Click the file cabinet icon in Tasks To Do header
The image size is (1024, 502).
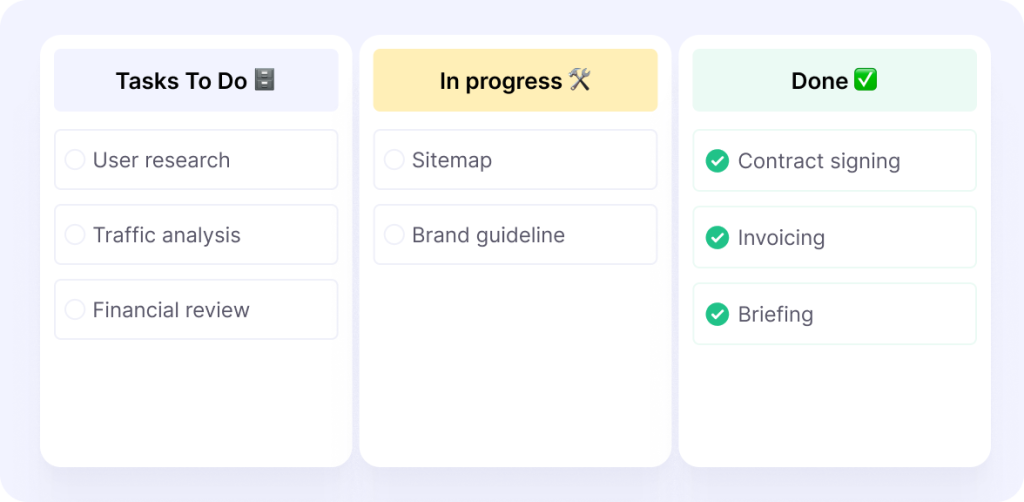[x=264, y=80]
